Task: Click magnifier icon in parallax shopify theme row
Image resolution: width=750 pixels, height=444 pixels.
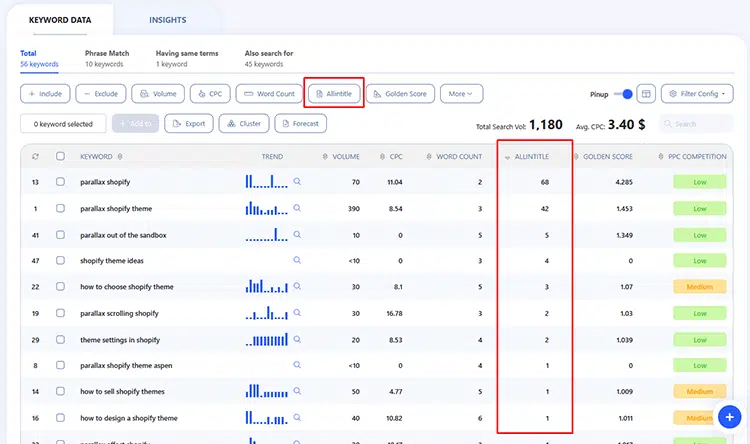Action: (297, 208)
